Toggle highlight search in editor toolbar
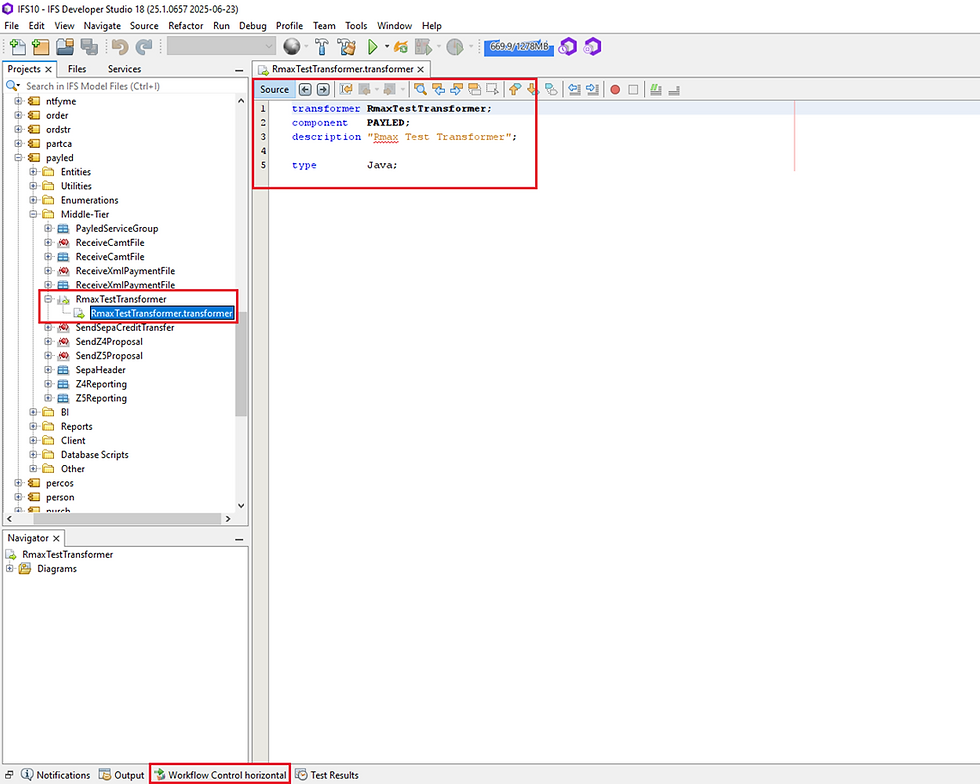The width and height of the screenshot is (980, 784). pos(475,89)
